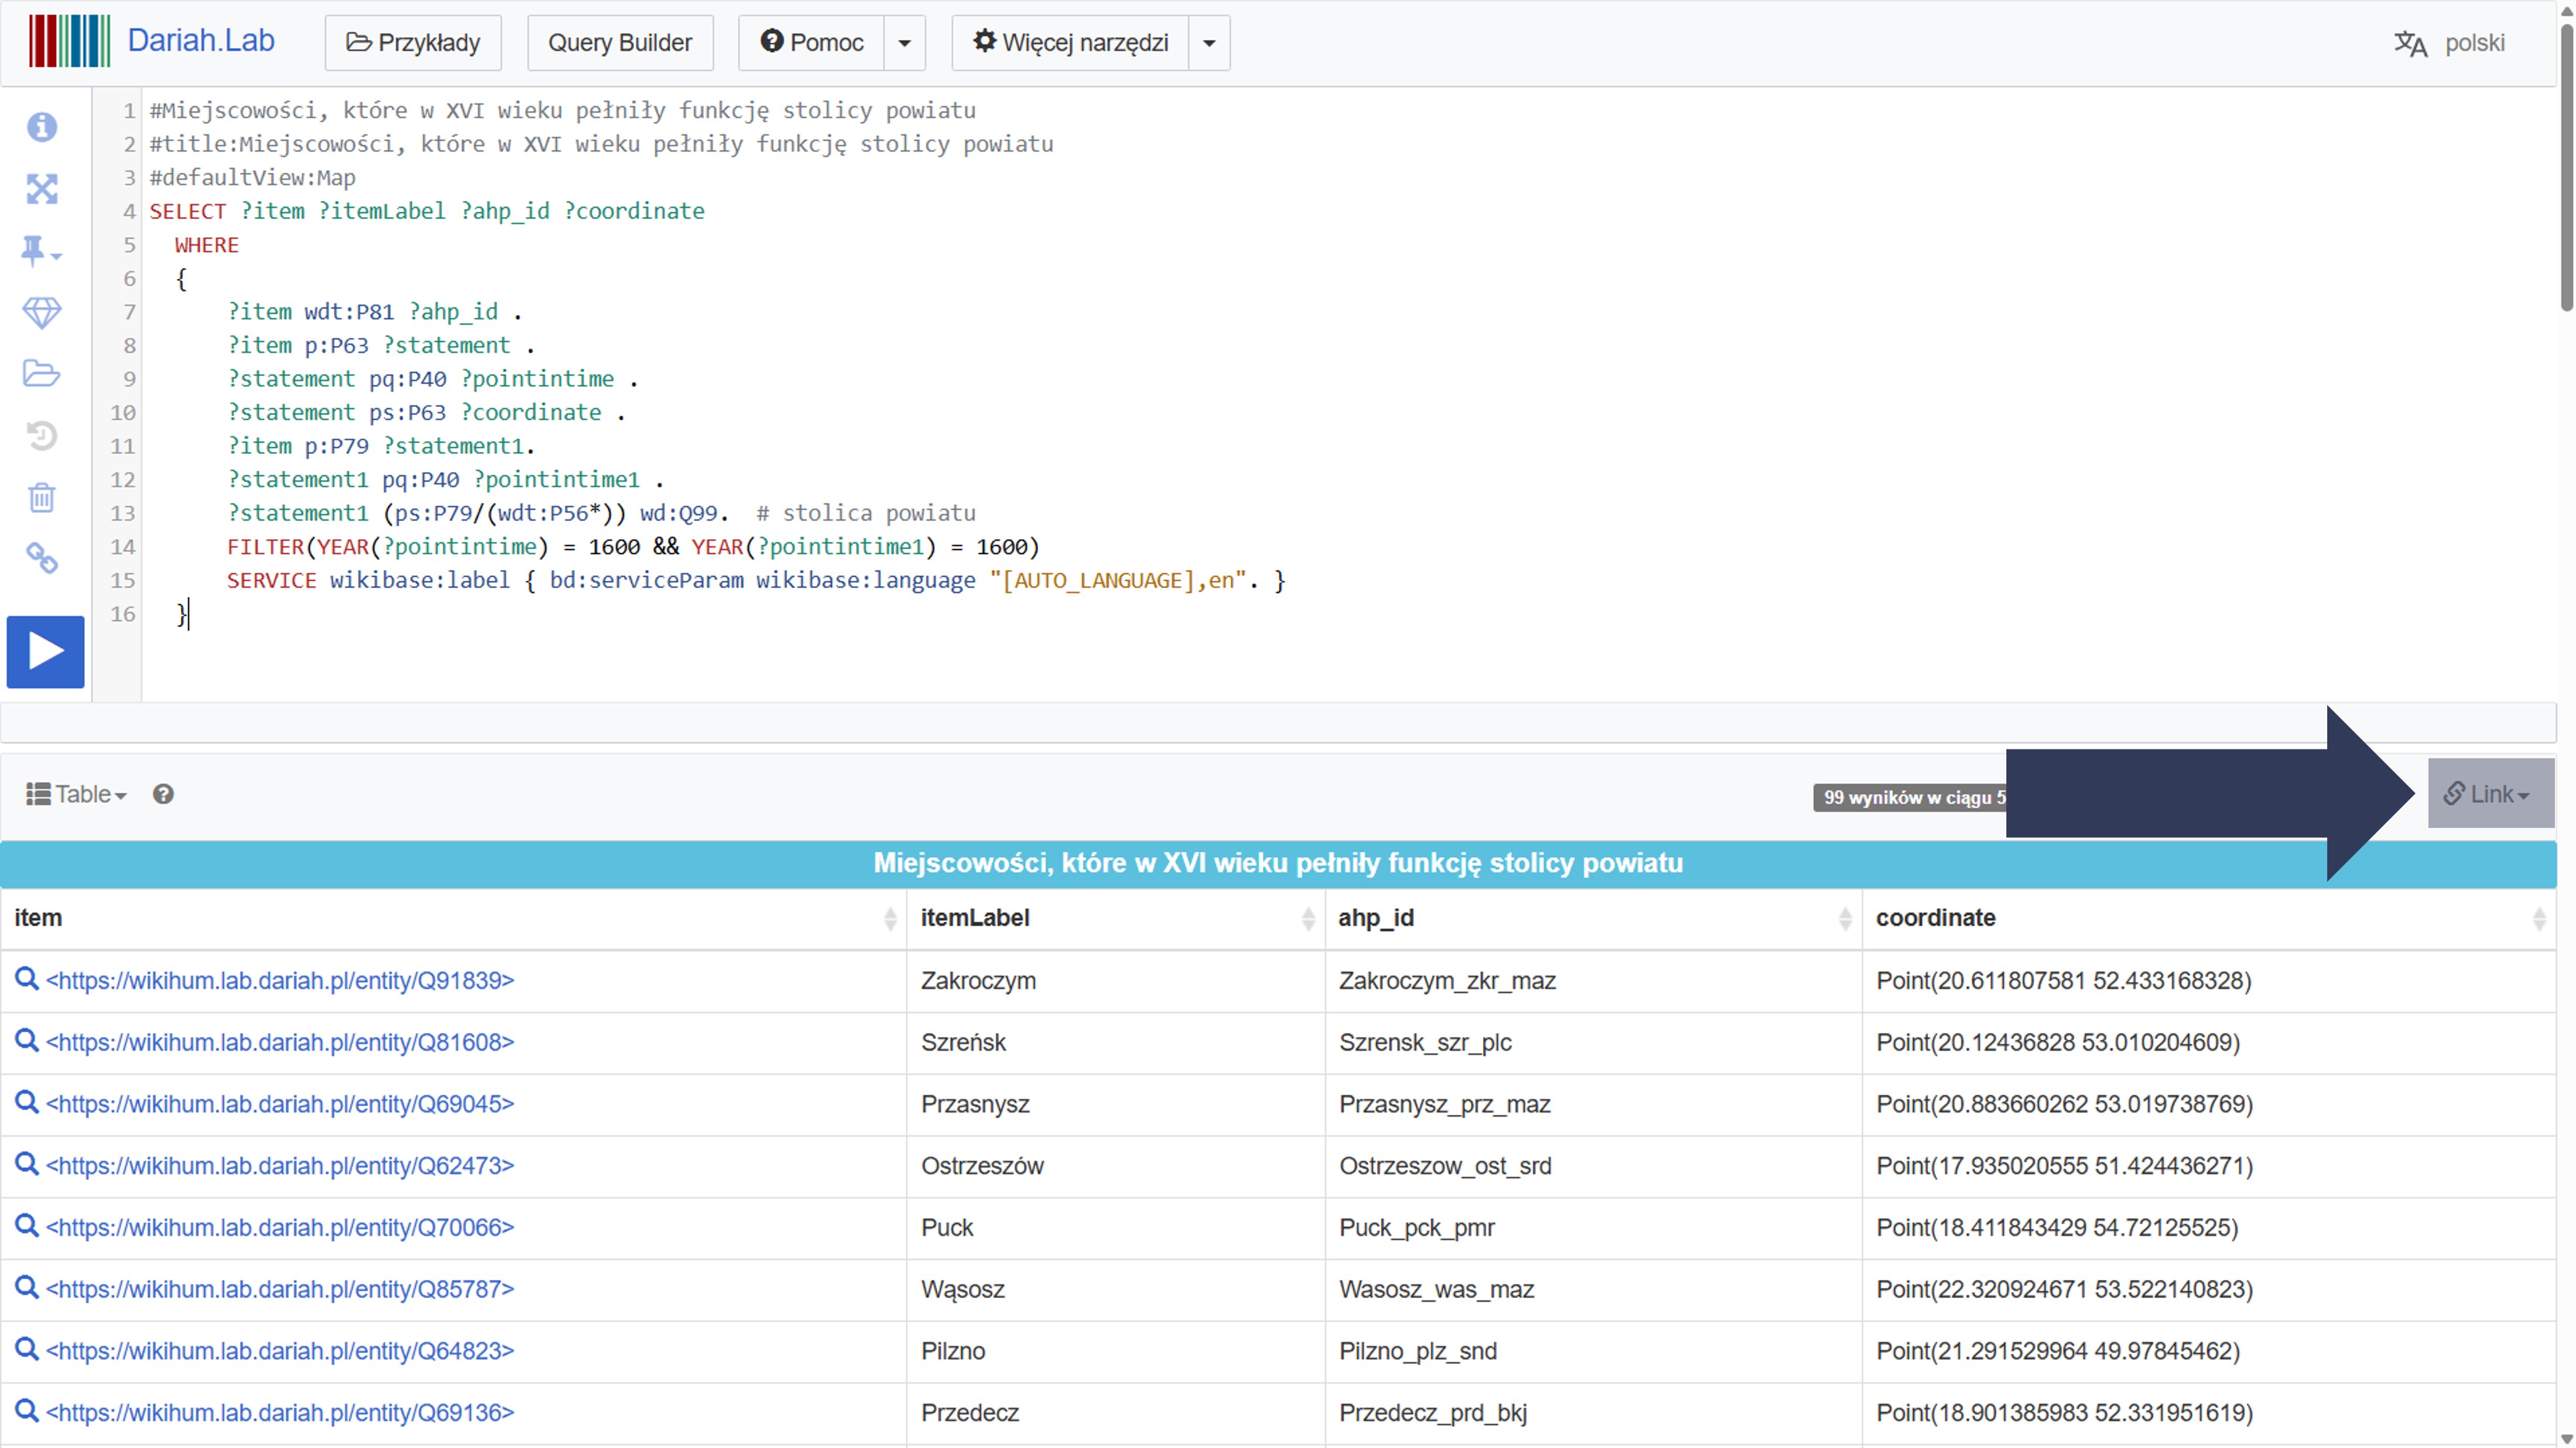Screen dimensions: 2576x1448
Task: Run the SPARQL query with play button
Action: [45, 651]
